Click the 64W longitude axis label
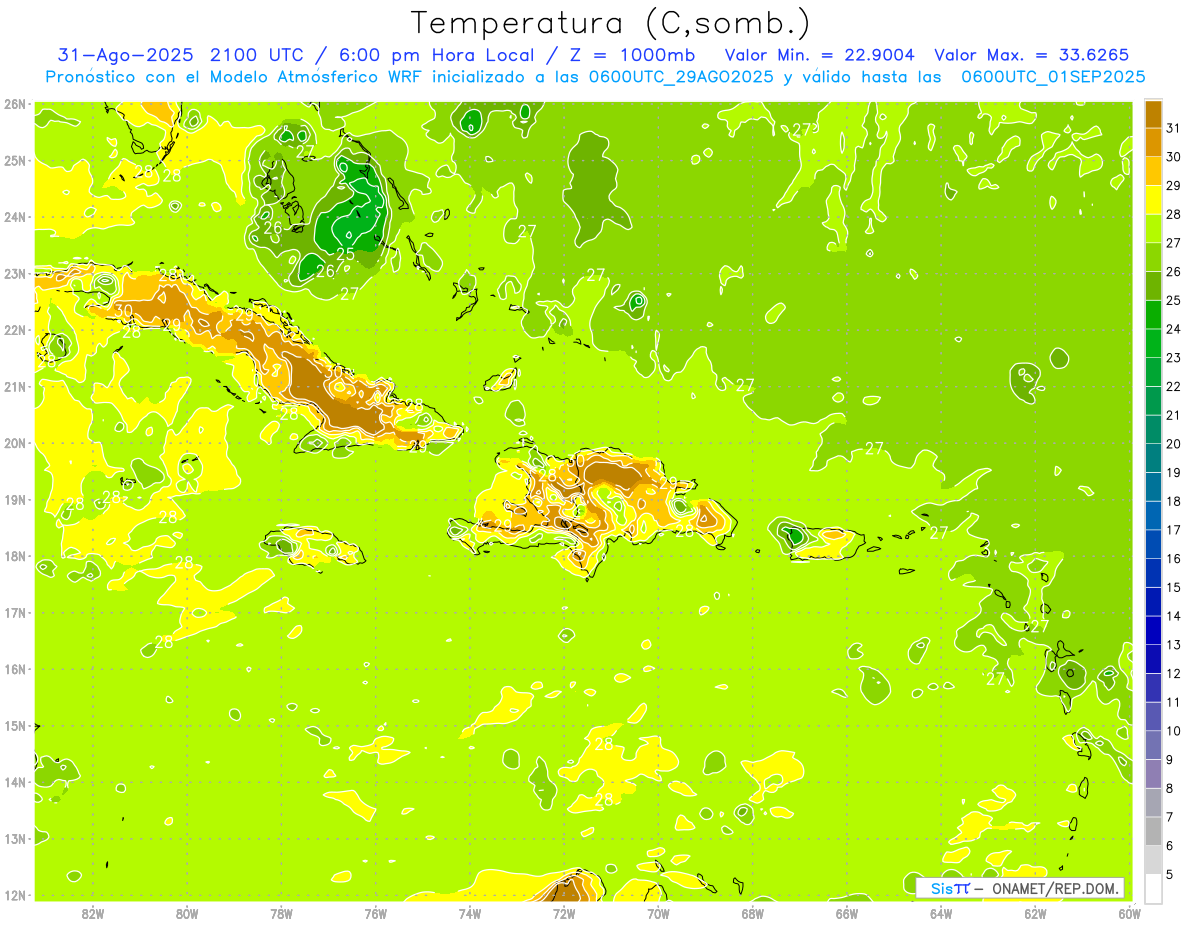The image size is (1200, 927). pyautogui.click(x=941, y=913)
